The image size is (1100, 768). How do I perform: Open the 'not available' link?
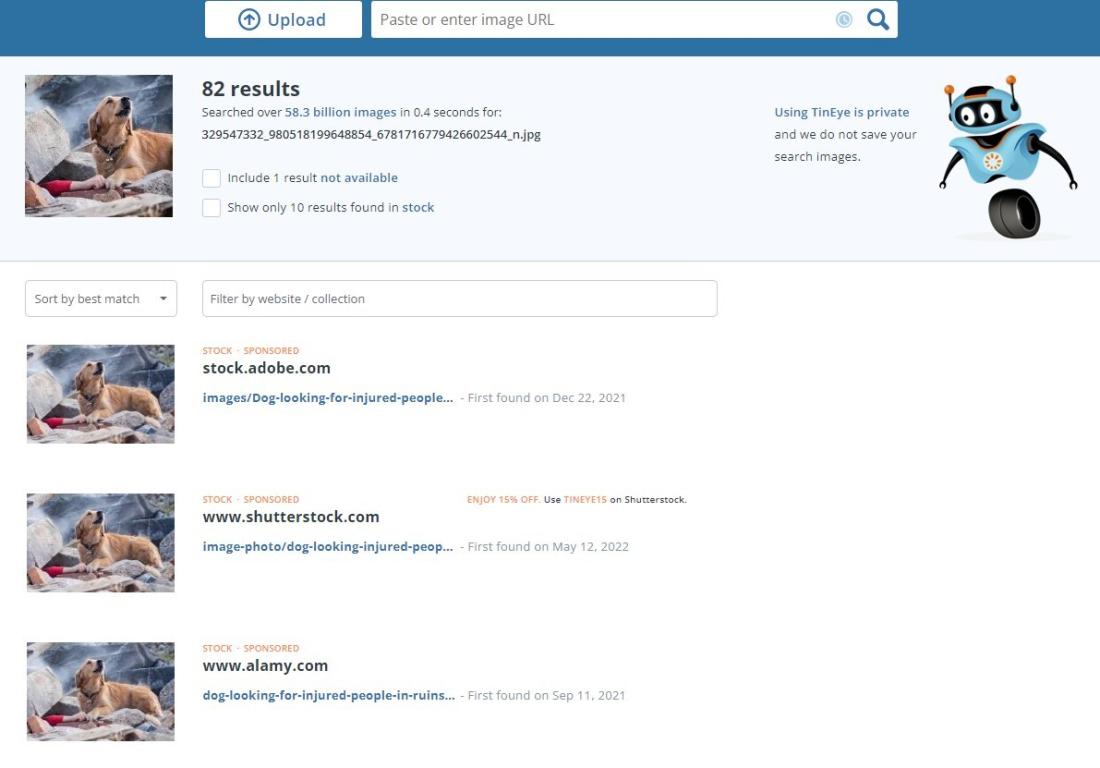point(358,178)
